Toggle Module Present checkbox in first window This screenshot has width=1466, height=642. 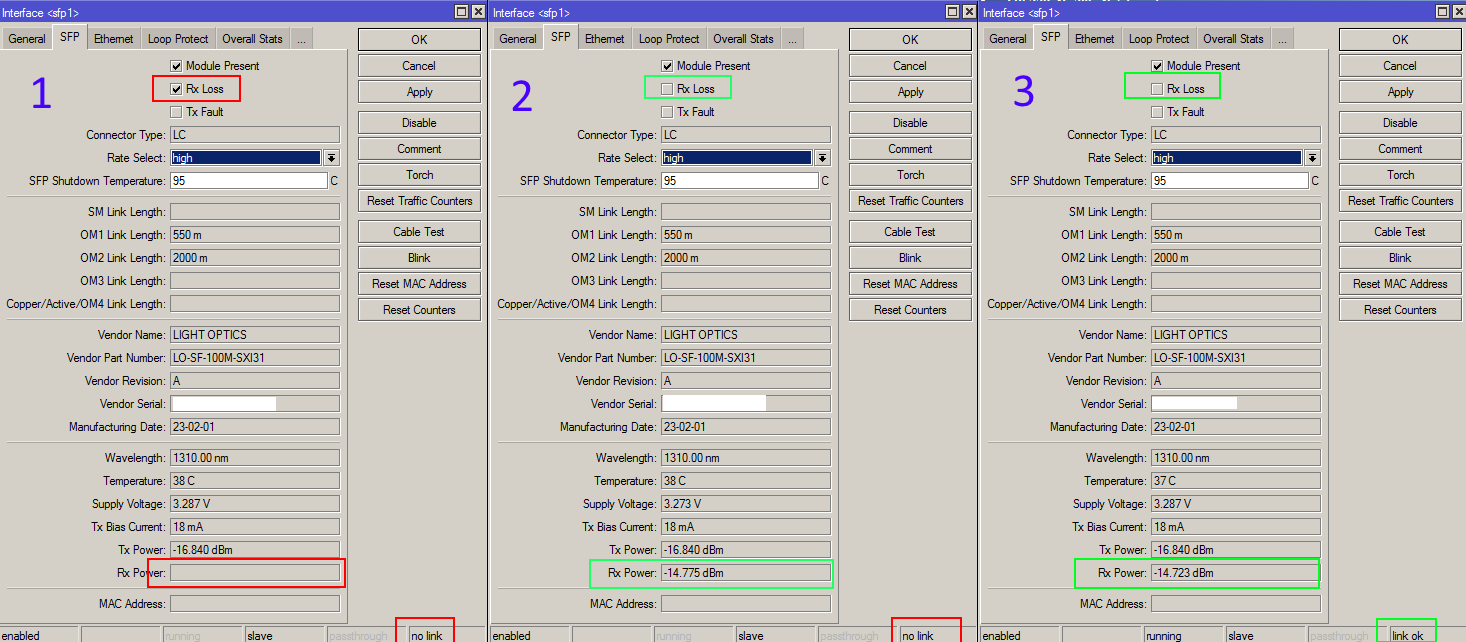tap(176, 66)
